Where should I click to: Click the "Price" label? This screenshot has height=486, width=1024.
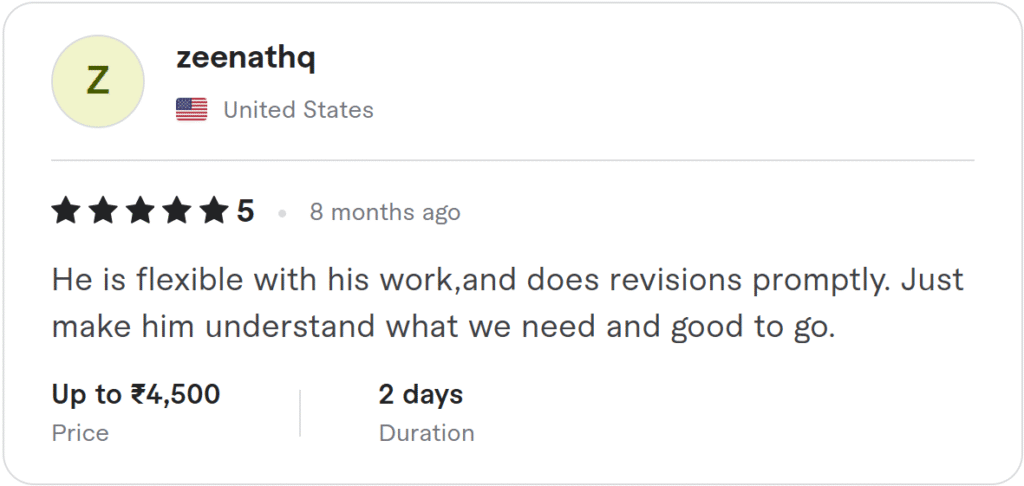click(80, 433)
